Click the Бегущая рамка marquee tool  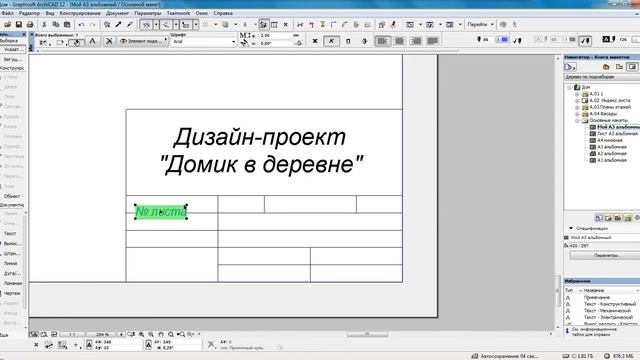tap(12, 59)
